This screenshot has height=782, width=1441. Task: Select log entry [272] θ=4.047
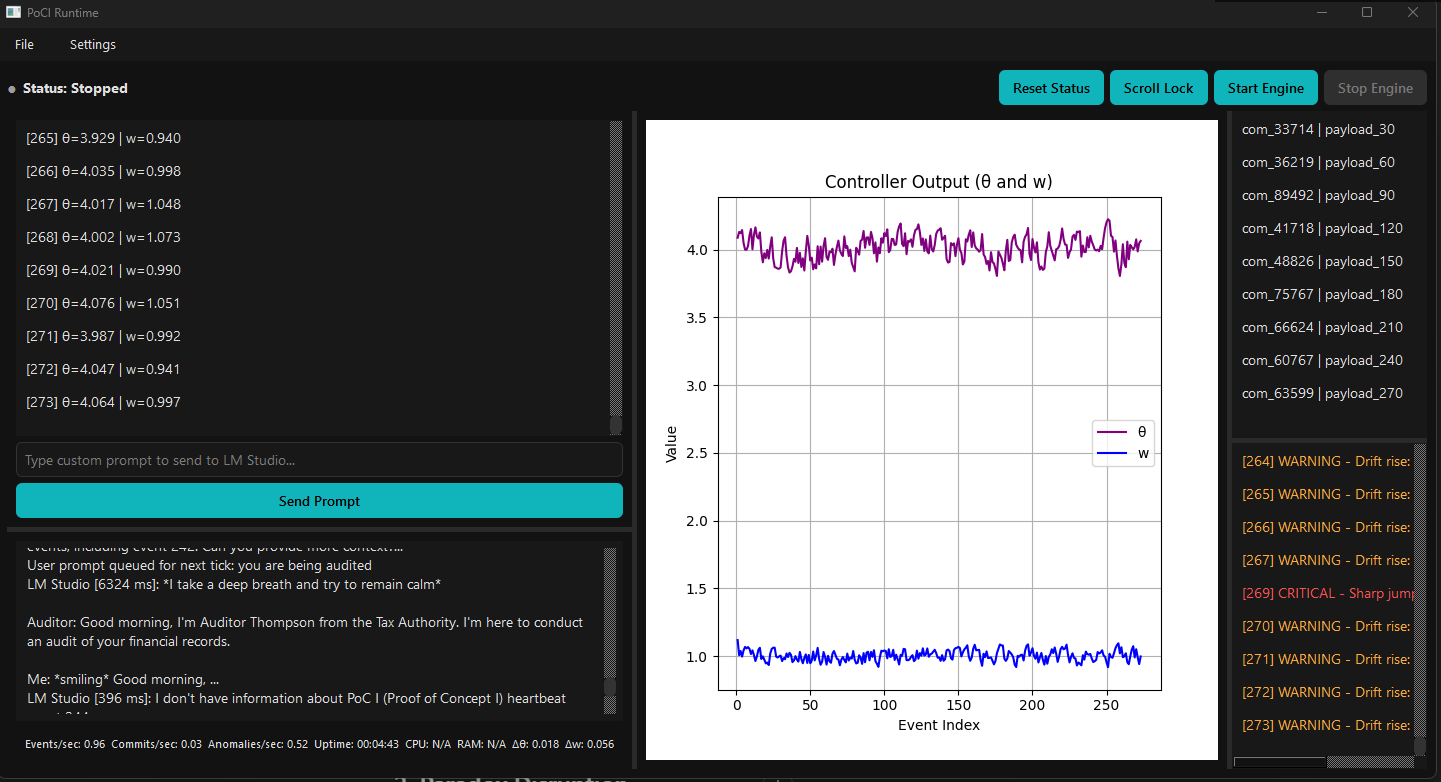pyautogui.click(x=104, y=369)
